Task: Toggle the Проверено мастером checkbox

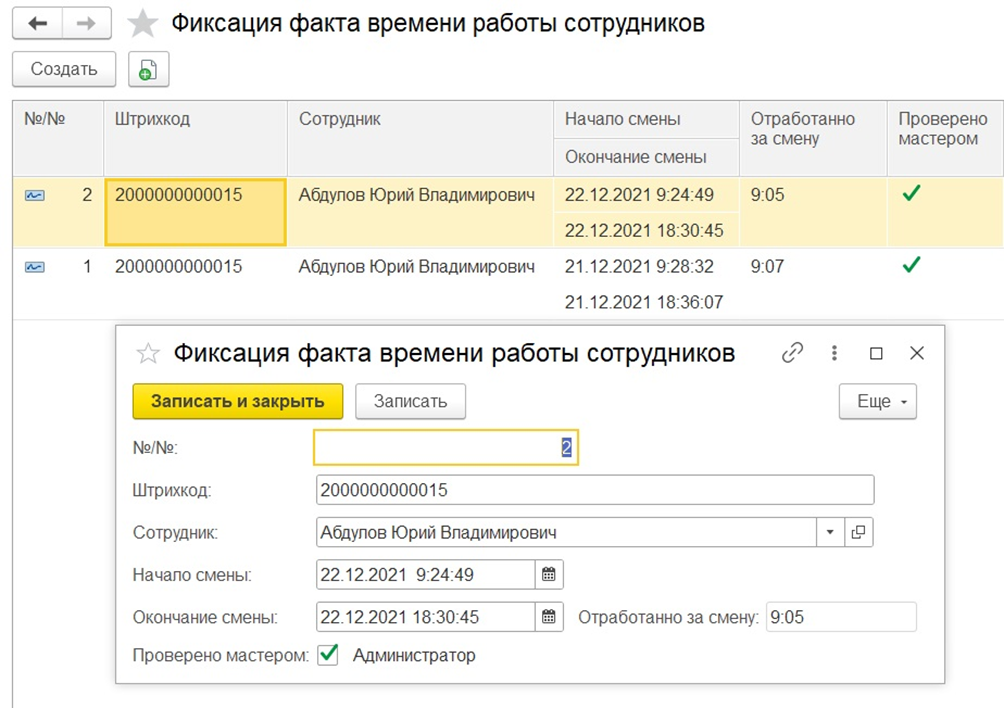Action: pyautogui.click(x=327, y=655)
